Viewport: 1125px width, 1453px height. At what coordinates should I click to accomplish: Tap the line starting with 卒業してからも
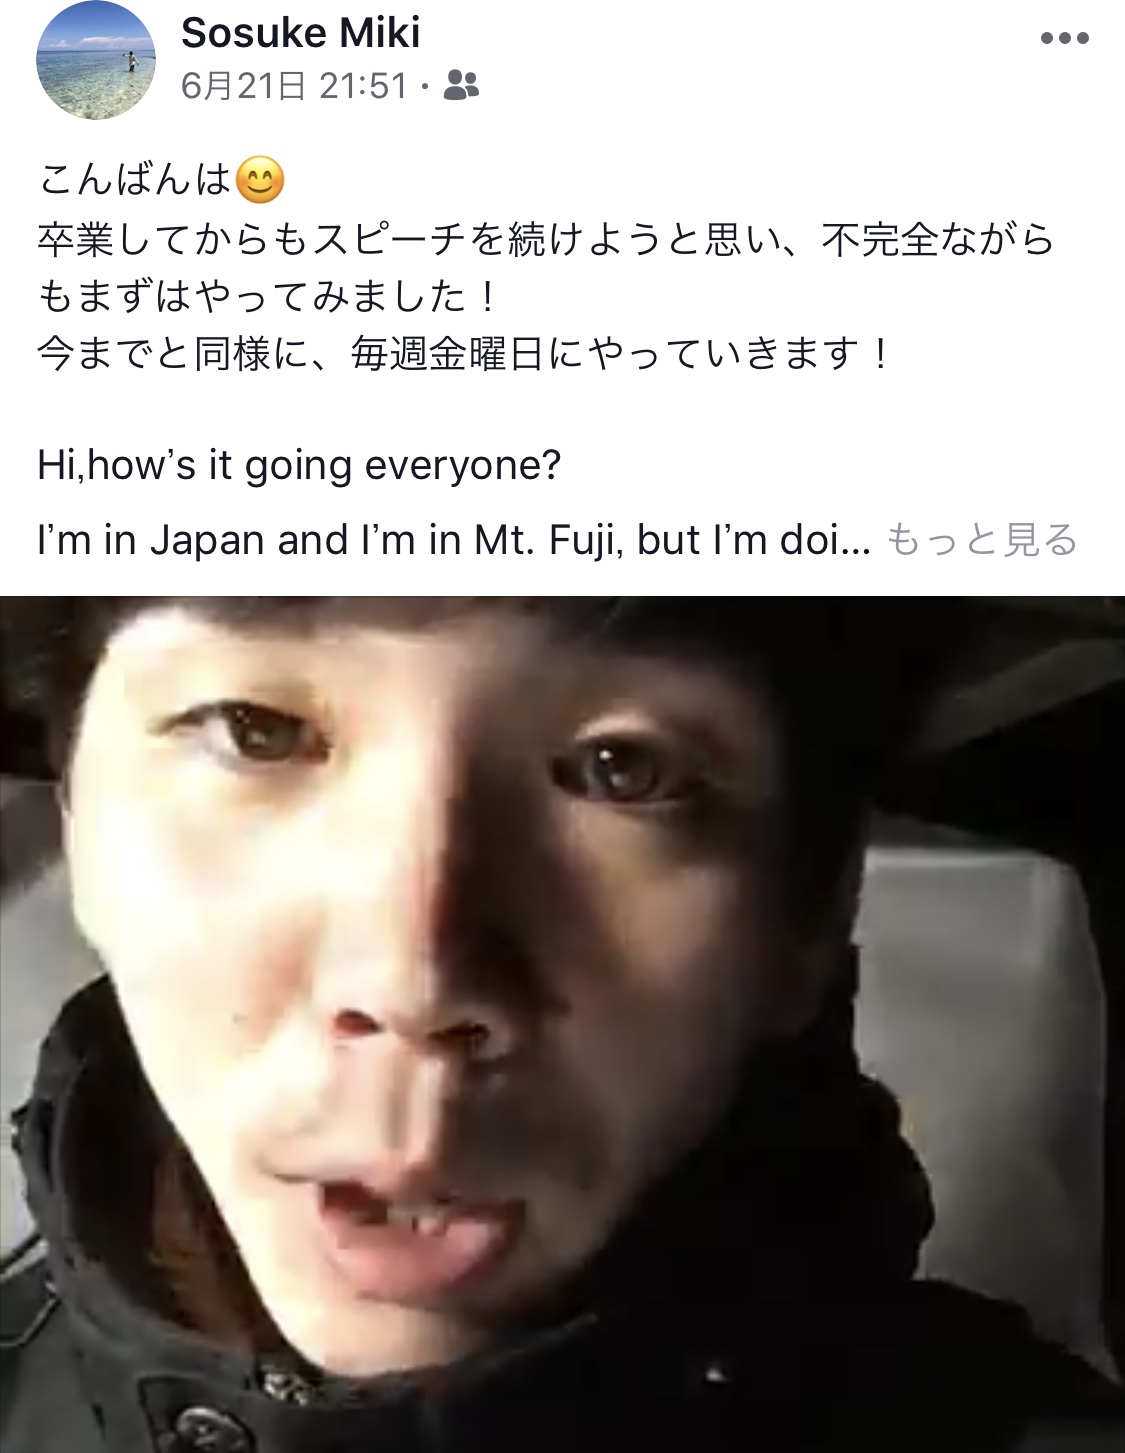546,239
